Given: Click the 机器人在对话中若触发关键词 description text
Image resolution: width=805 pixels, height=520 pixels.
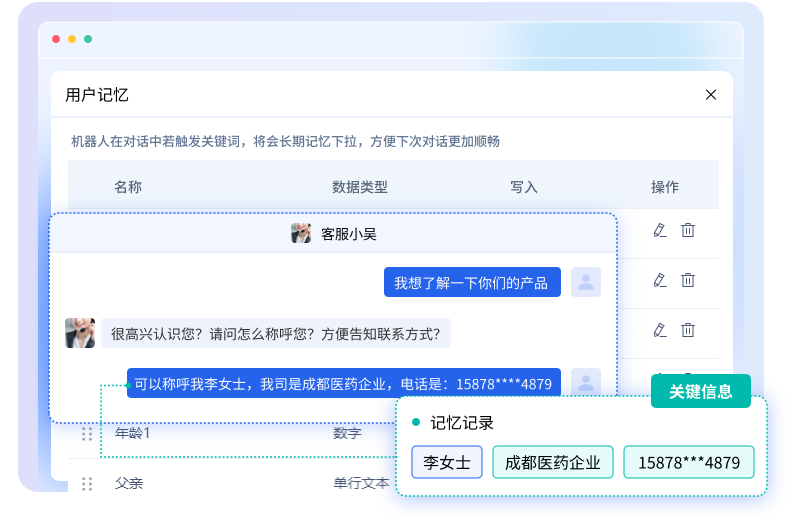Looking at the screenshot, I should 285,141.
